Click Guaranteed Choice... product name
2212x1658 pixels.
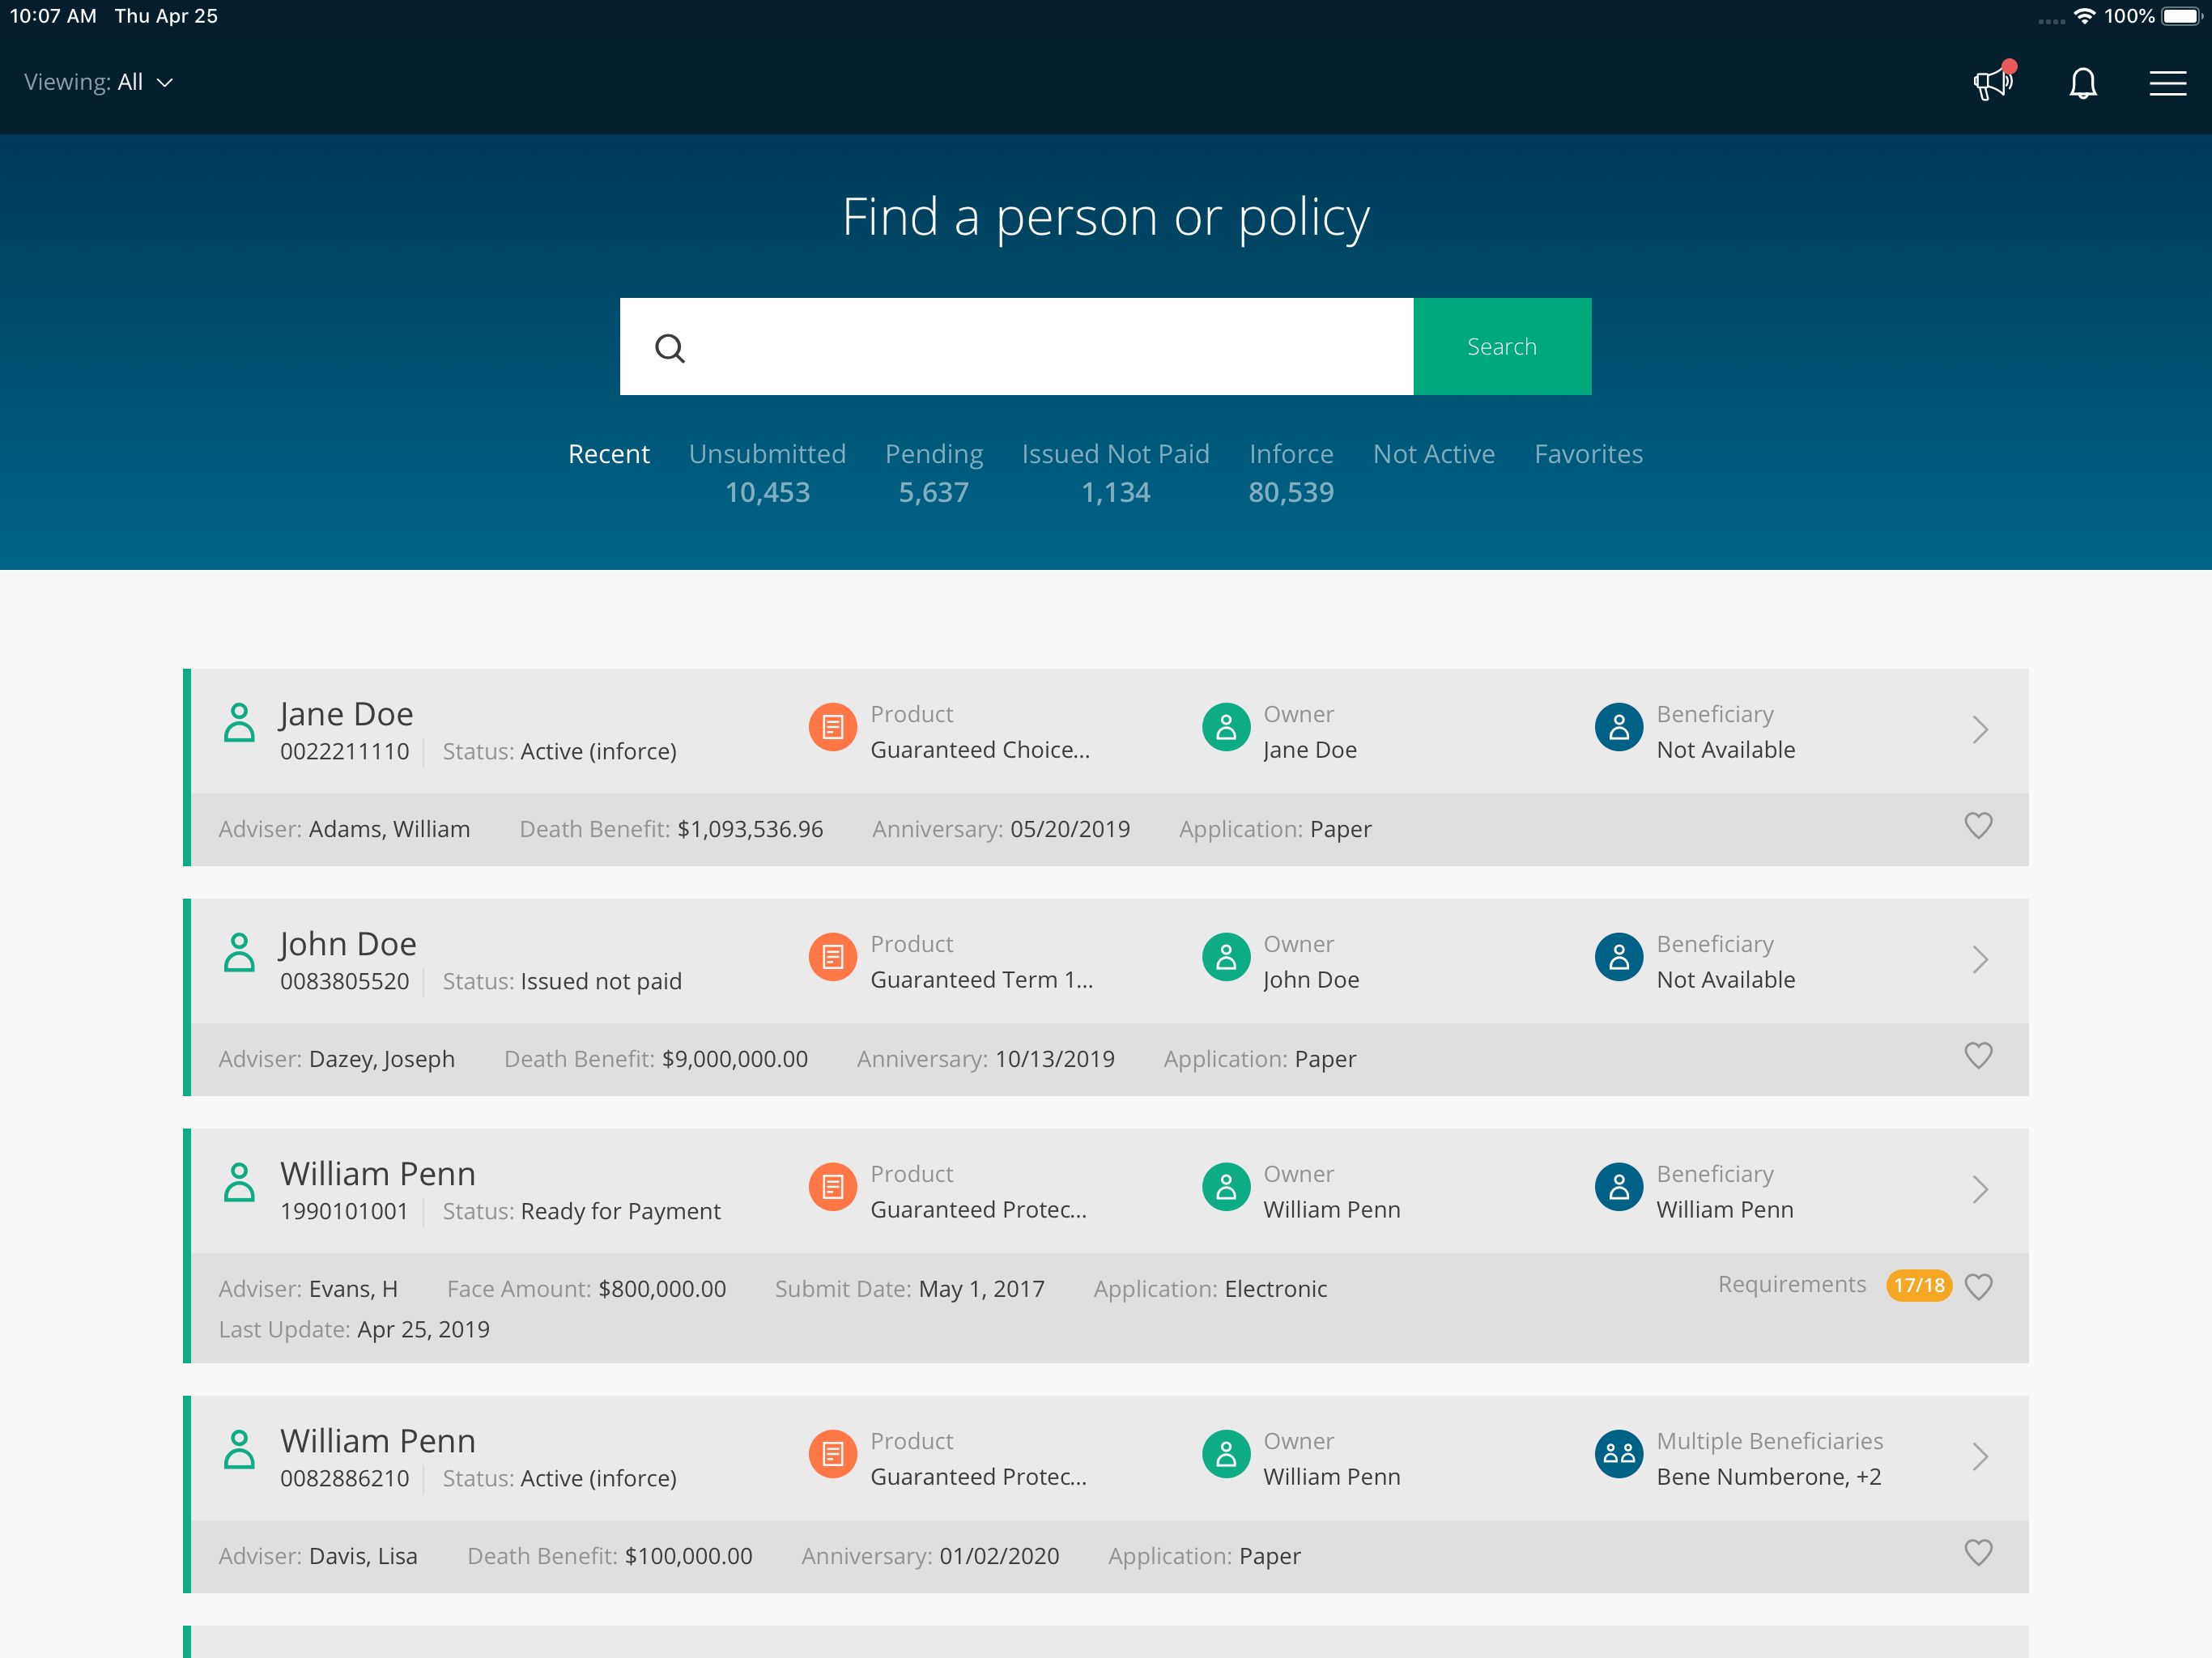(x=980, y=750)
